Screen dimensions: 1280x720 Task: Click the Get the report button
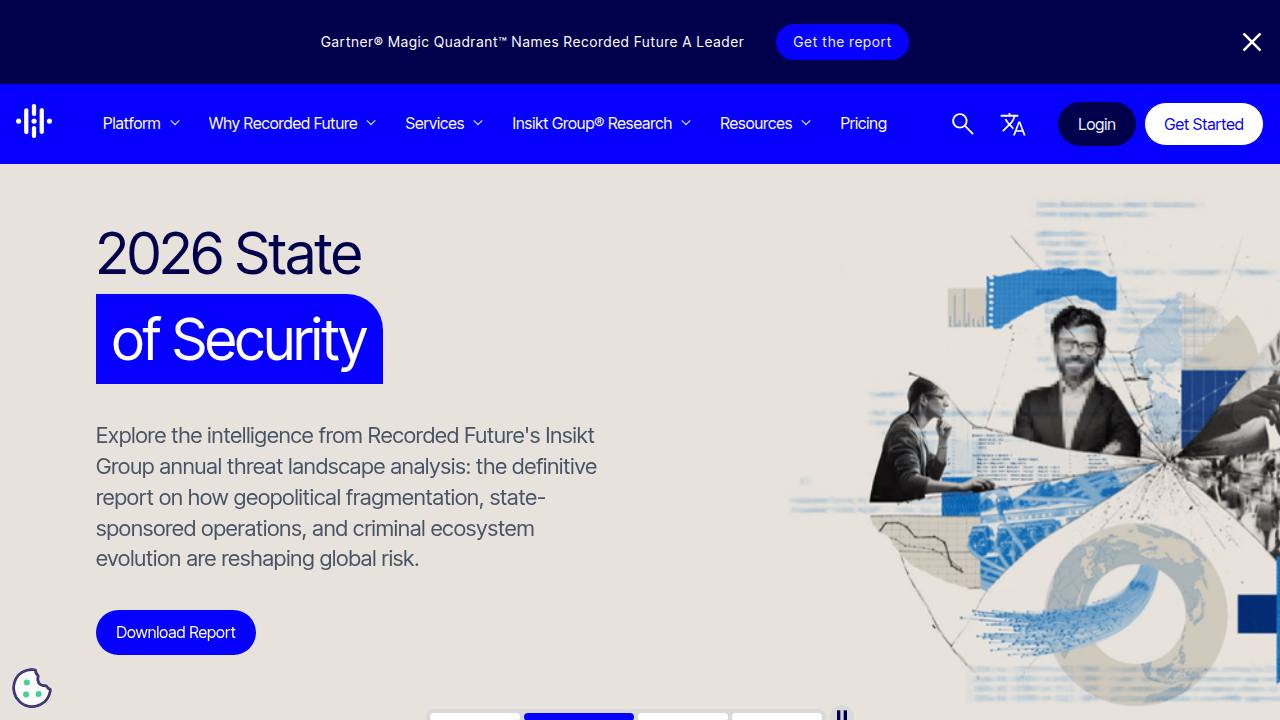pos(842,42)
